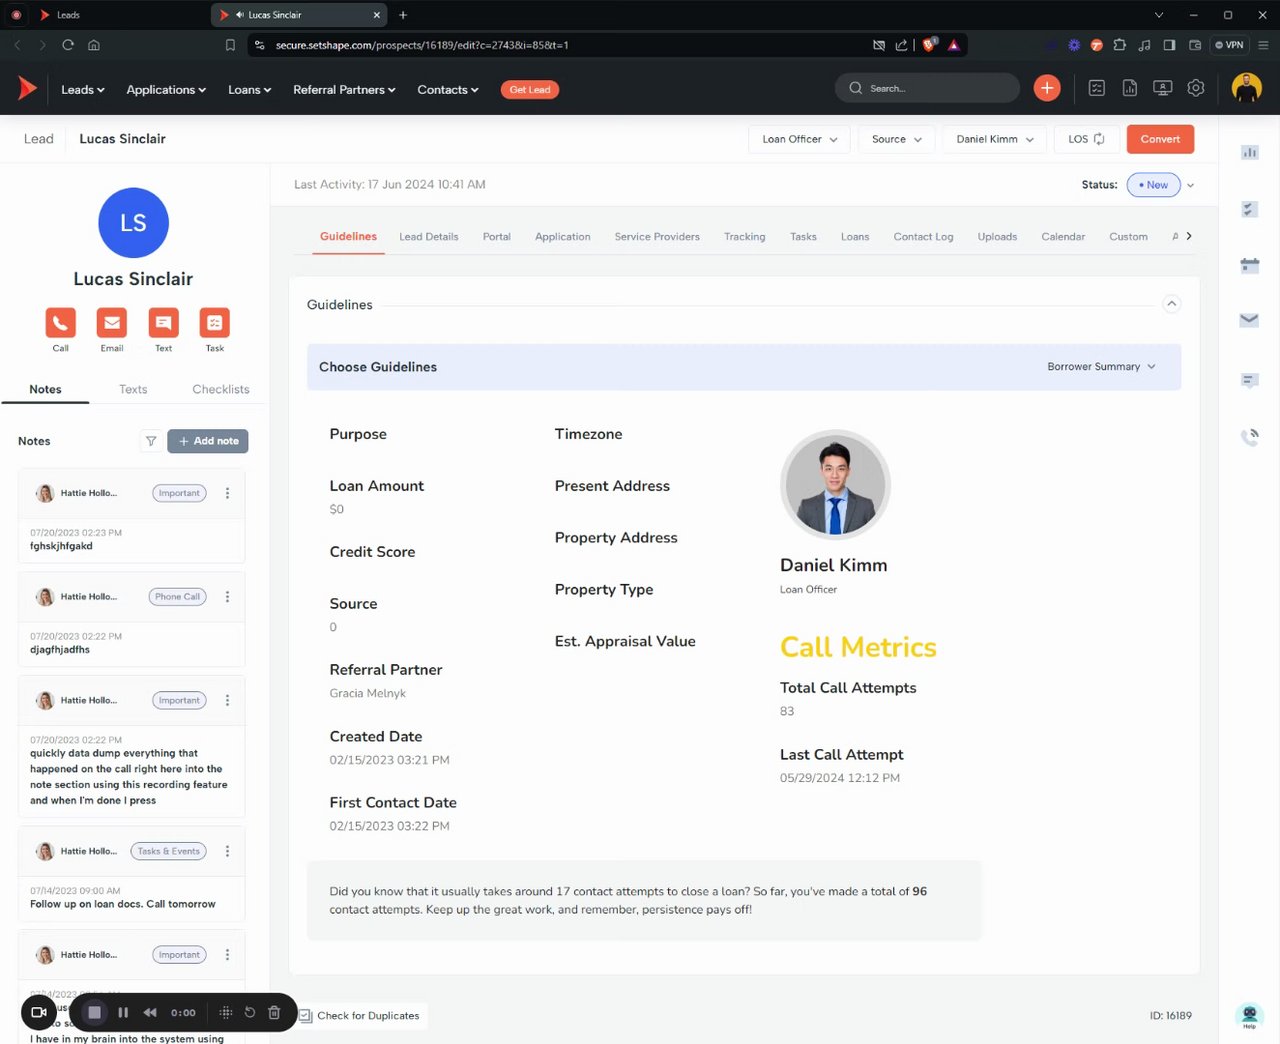Open the settings gear in top navbar
1280x1044 pixels.
click(1196, 88)
